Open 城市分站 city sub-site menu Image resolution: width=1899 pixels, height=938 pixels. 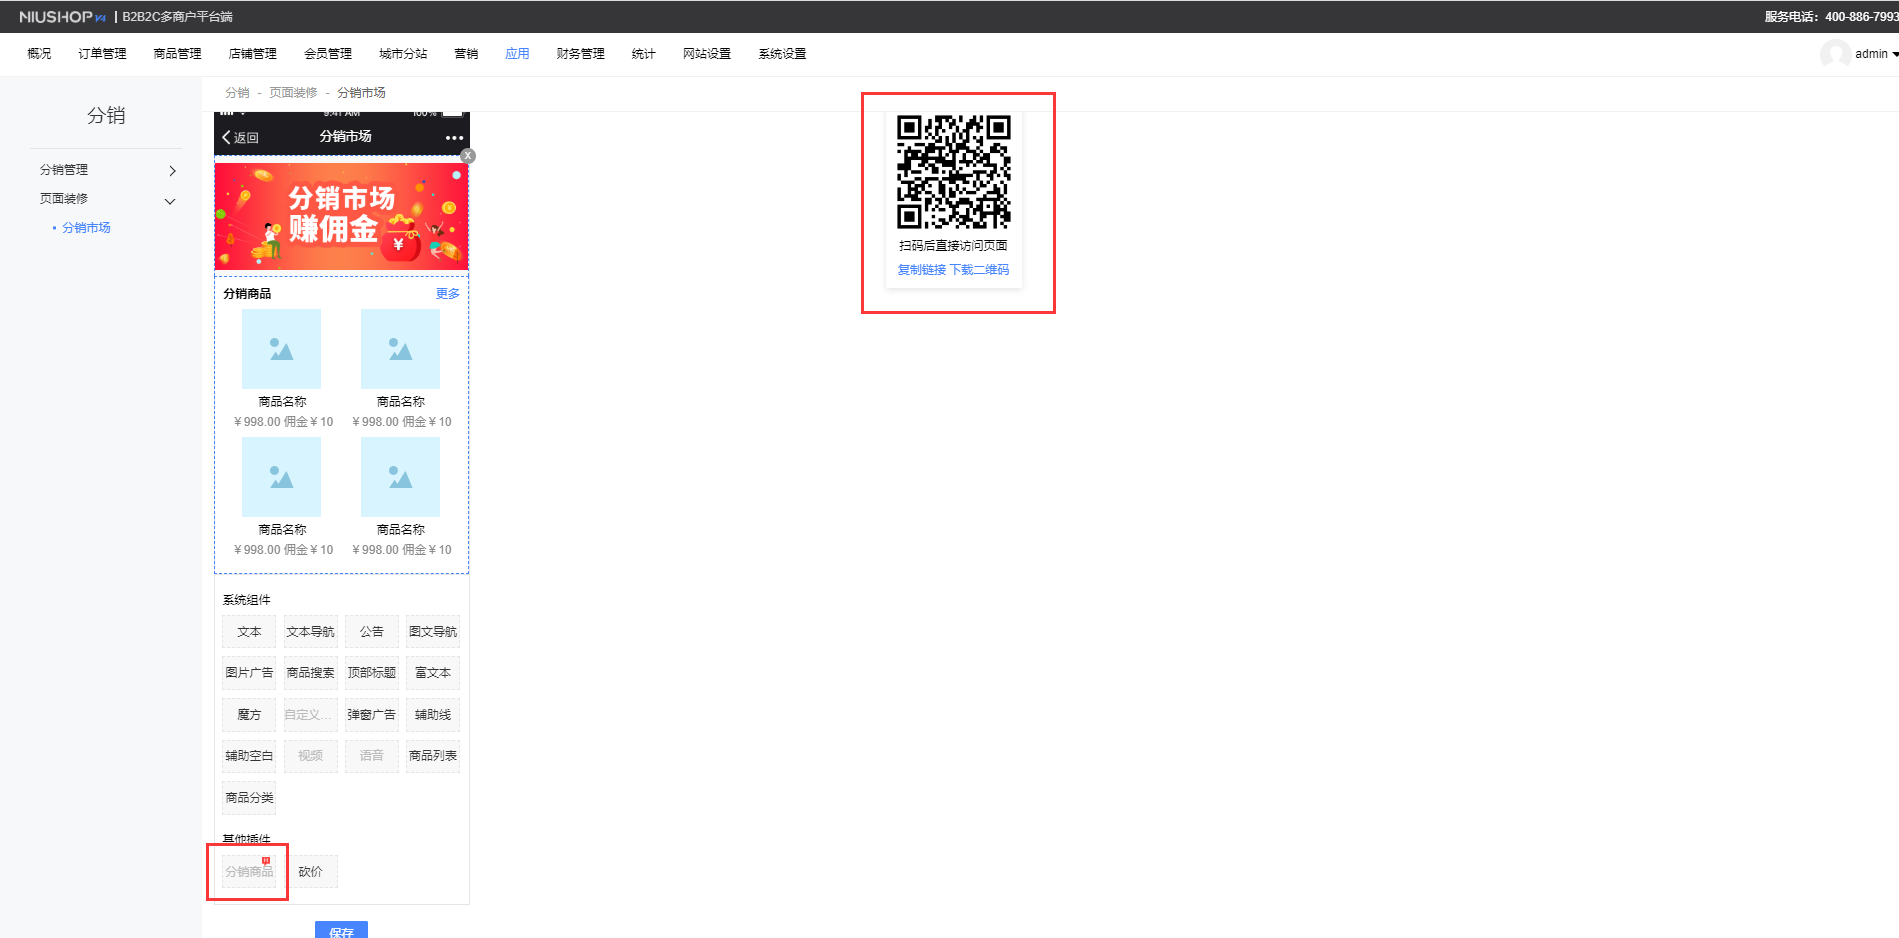coord(403,54)
